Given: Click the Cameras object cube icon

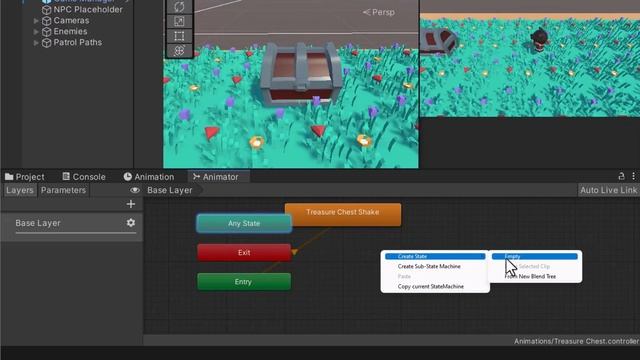Looking at the screenshot, I should coord(47,21).
